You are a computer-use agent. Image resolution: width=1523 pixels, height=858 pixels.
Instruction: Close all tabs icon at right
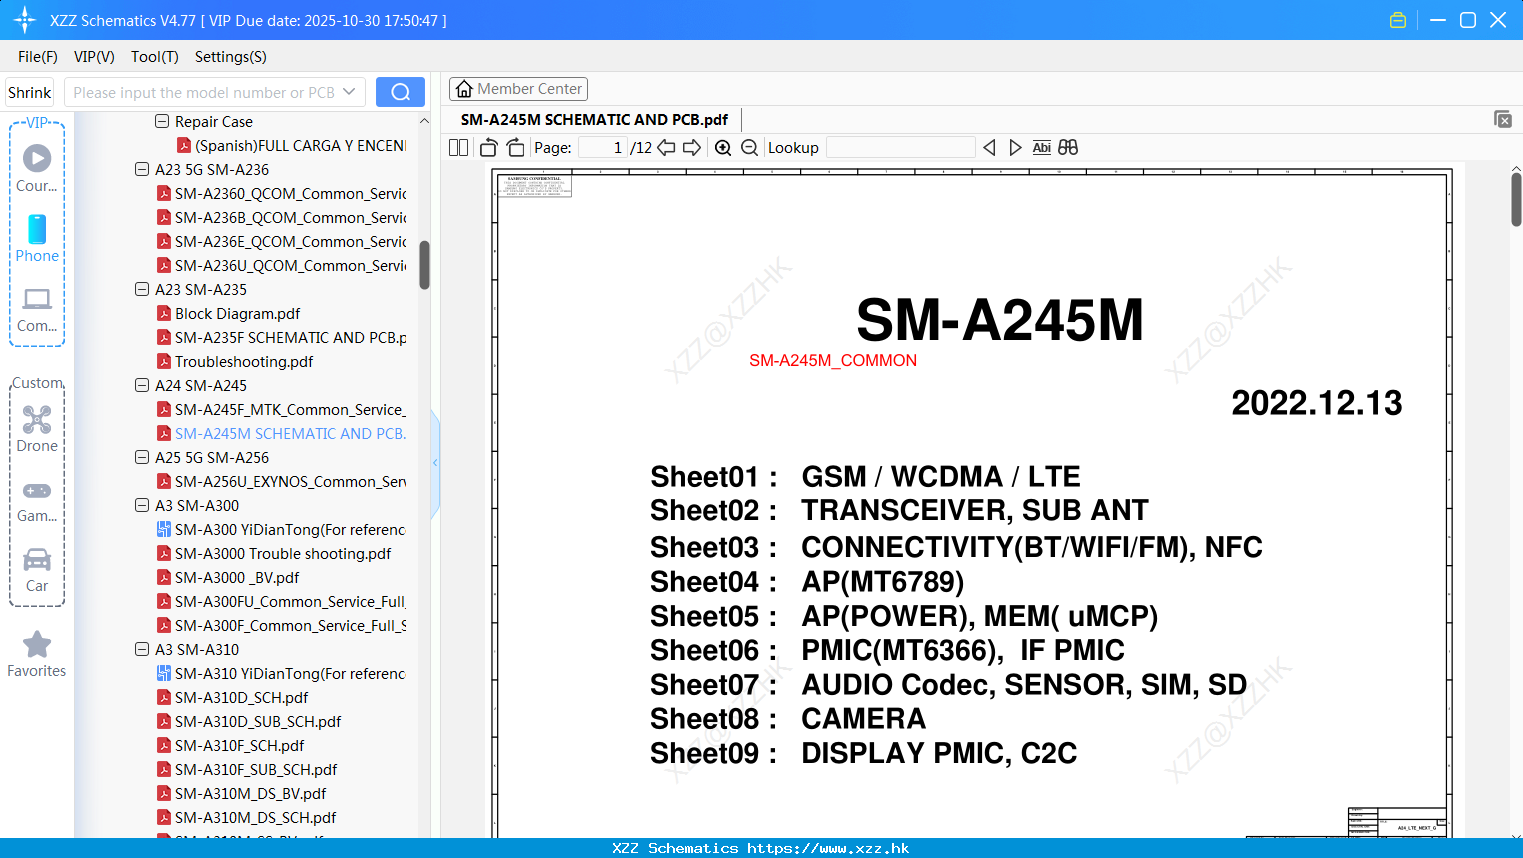pos(1502,119)
